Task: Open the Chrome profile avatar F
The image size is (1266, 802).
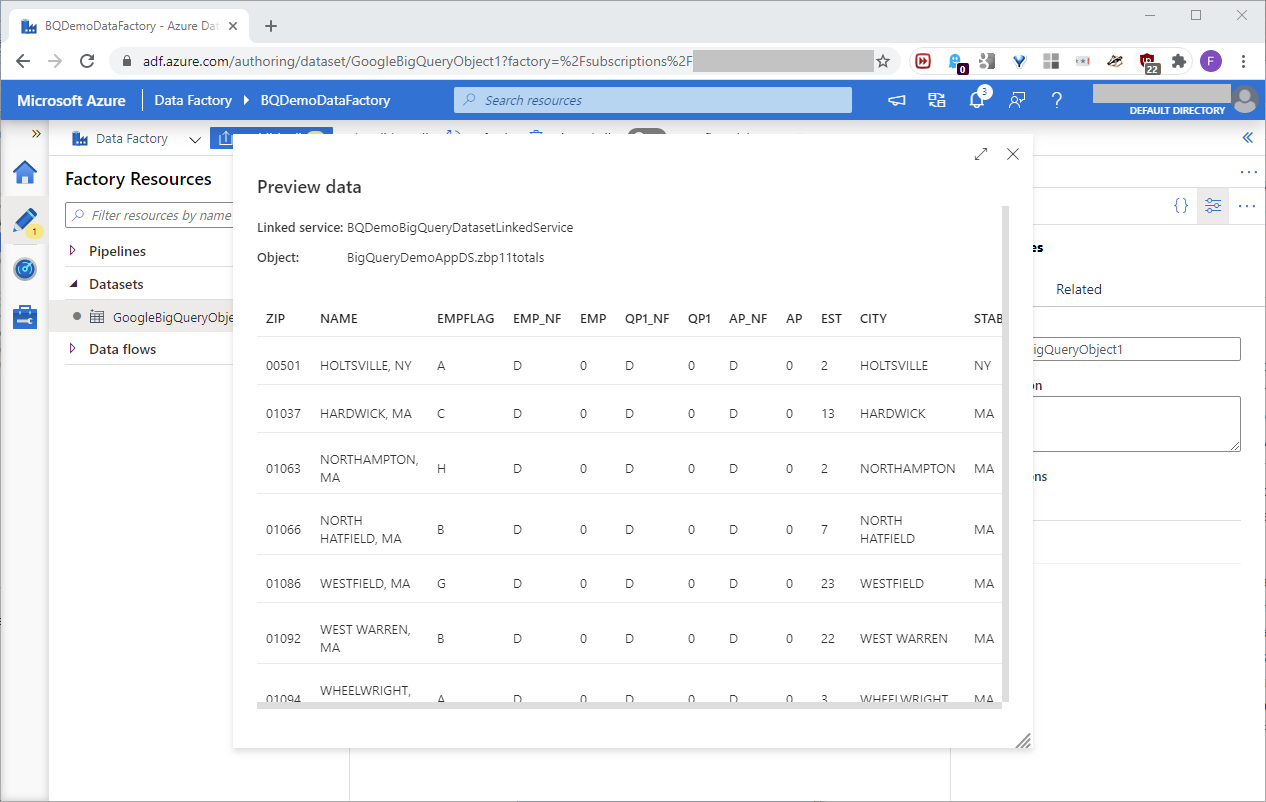Action: pyautogui.click(x=1211, y=61)
